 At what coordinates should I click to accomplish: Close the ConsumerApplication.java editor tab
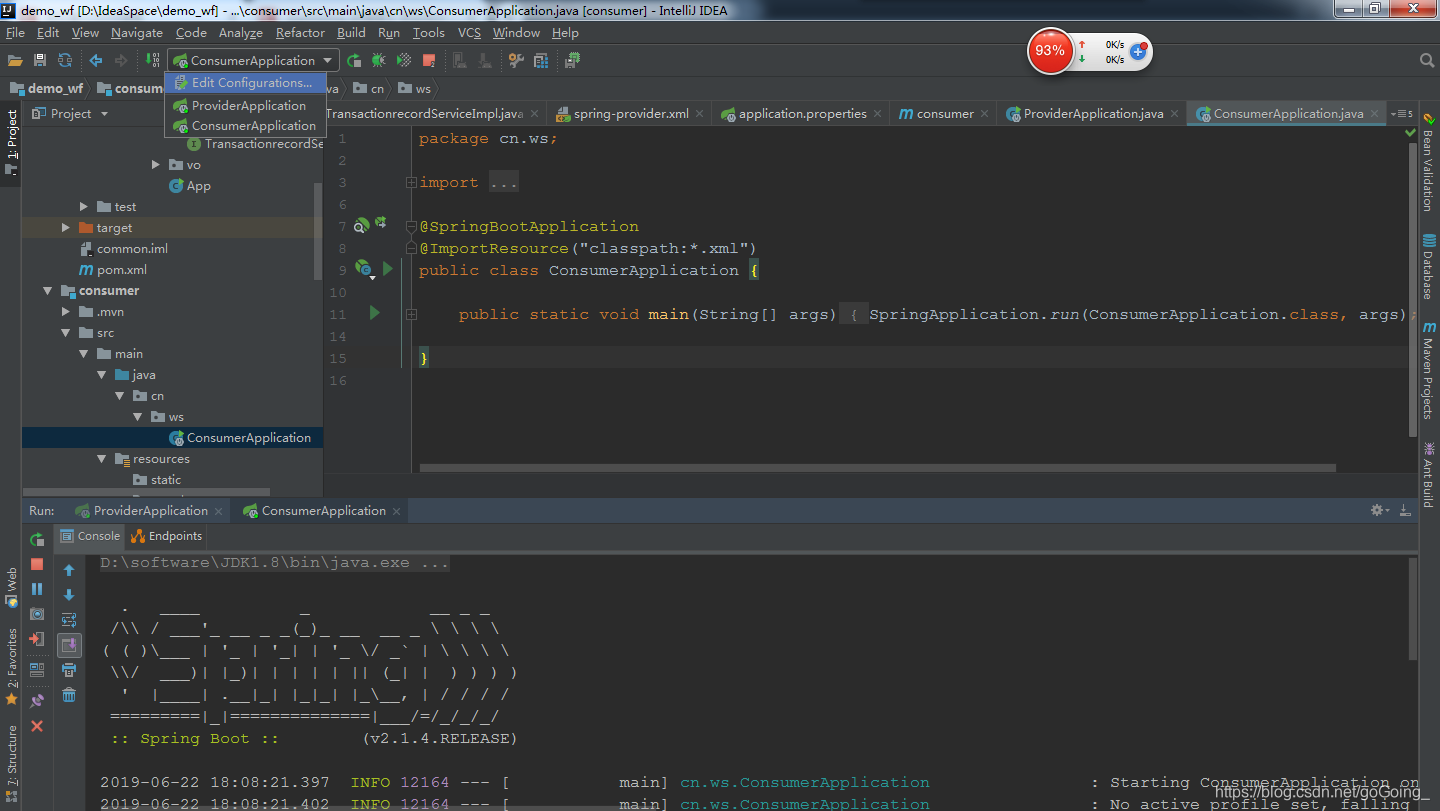pos(1376,114)
